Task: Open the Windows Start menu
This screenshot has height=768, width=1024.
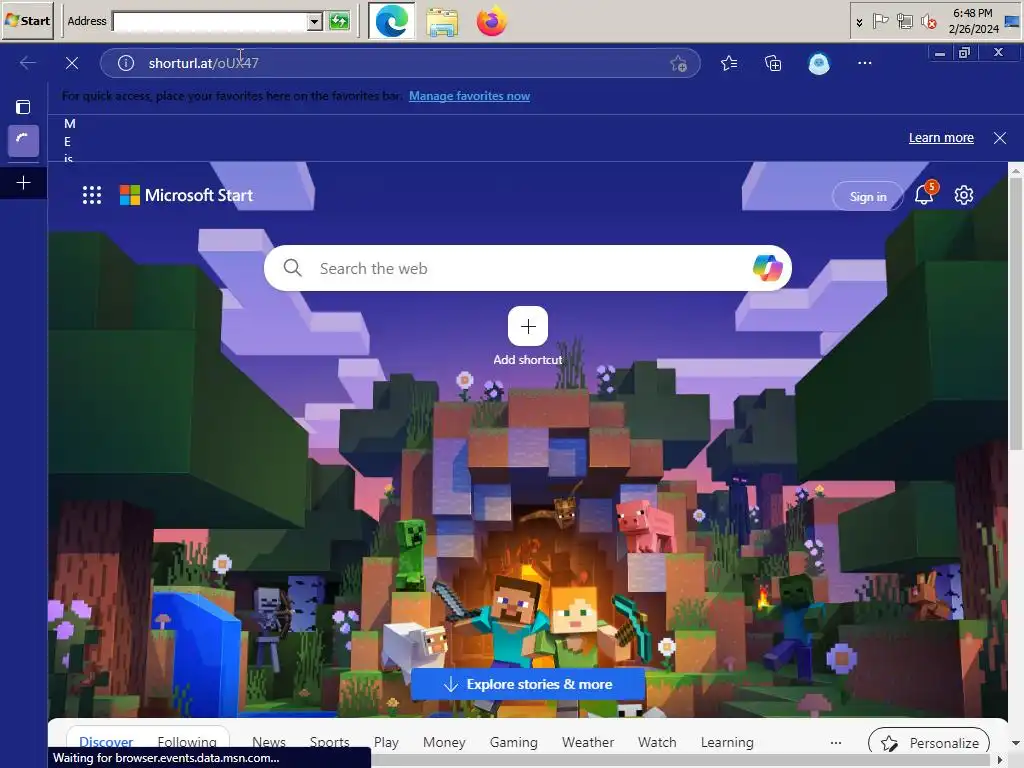Action: 27,20
